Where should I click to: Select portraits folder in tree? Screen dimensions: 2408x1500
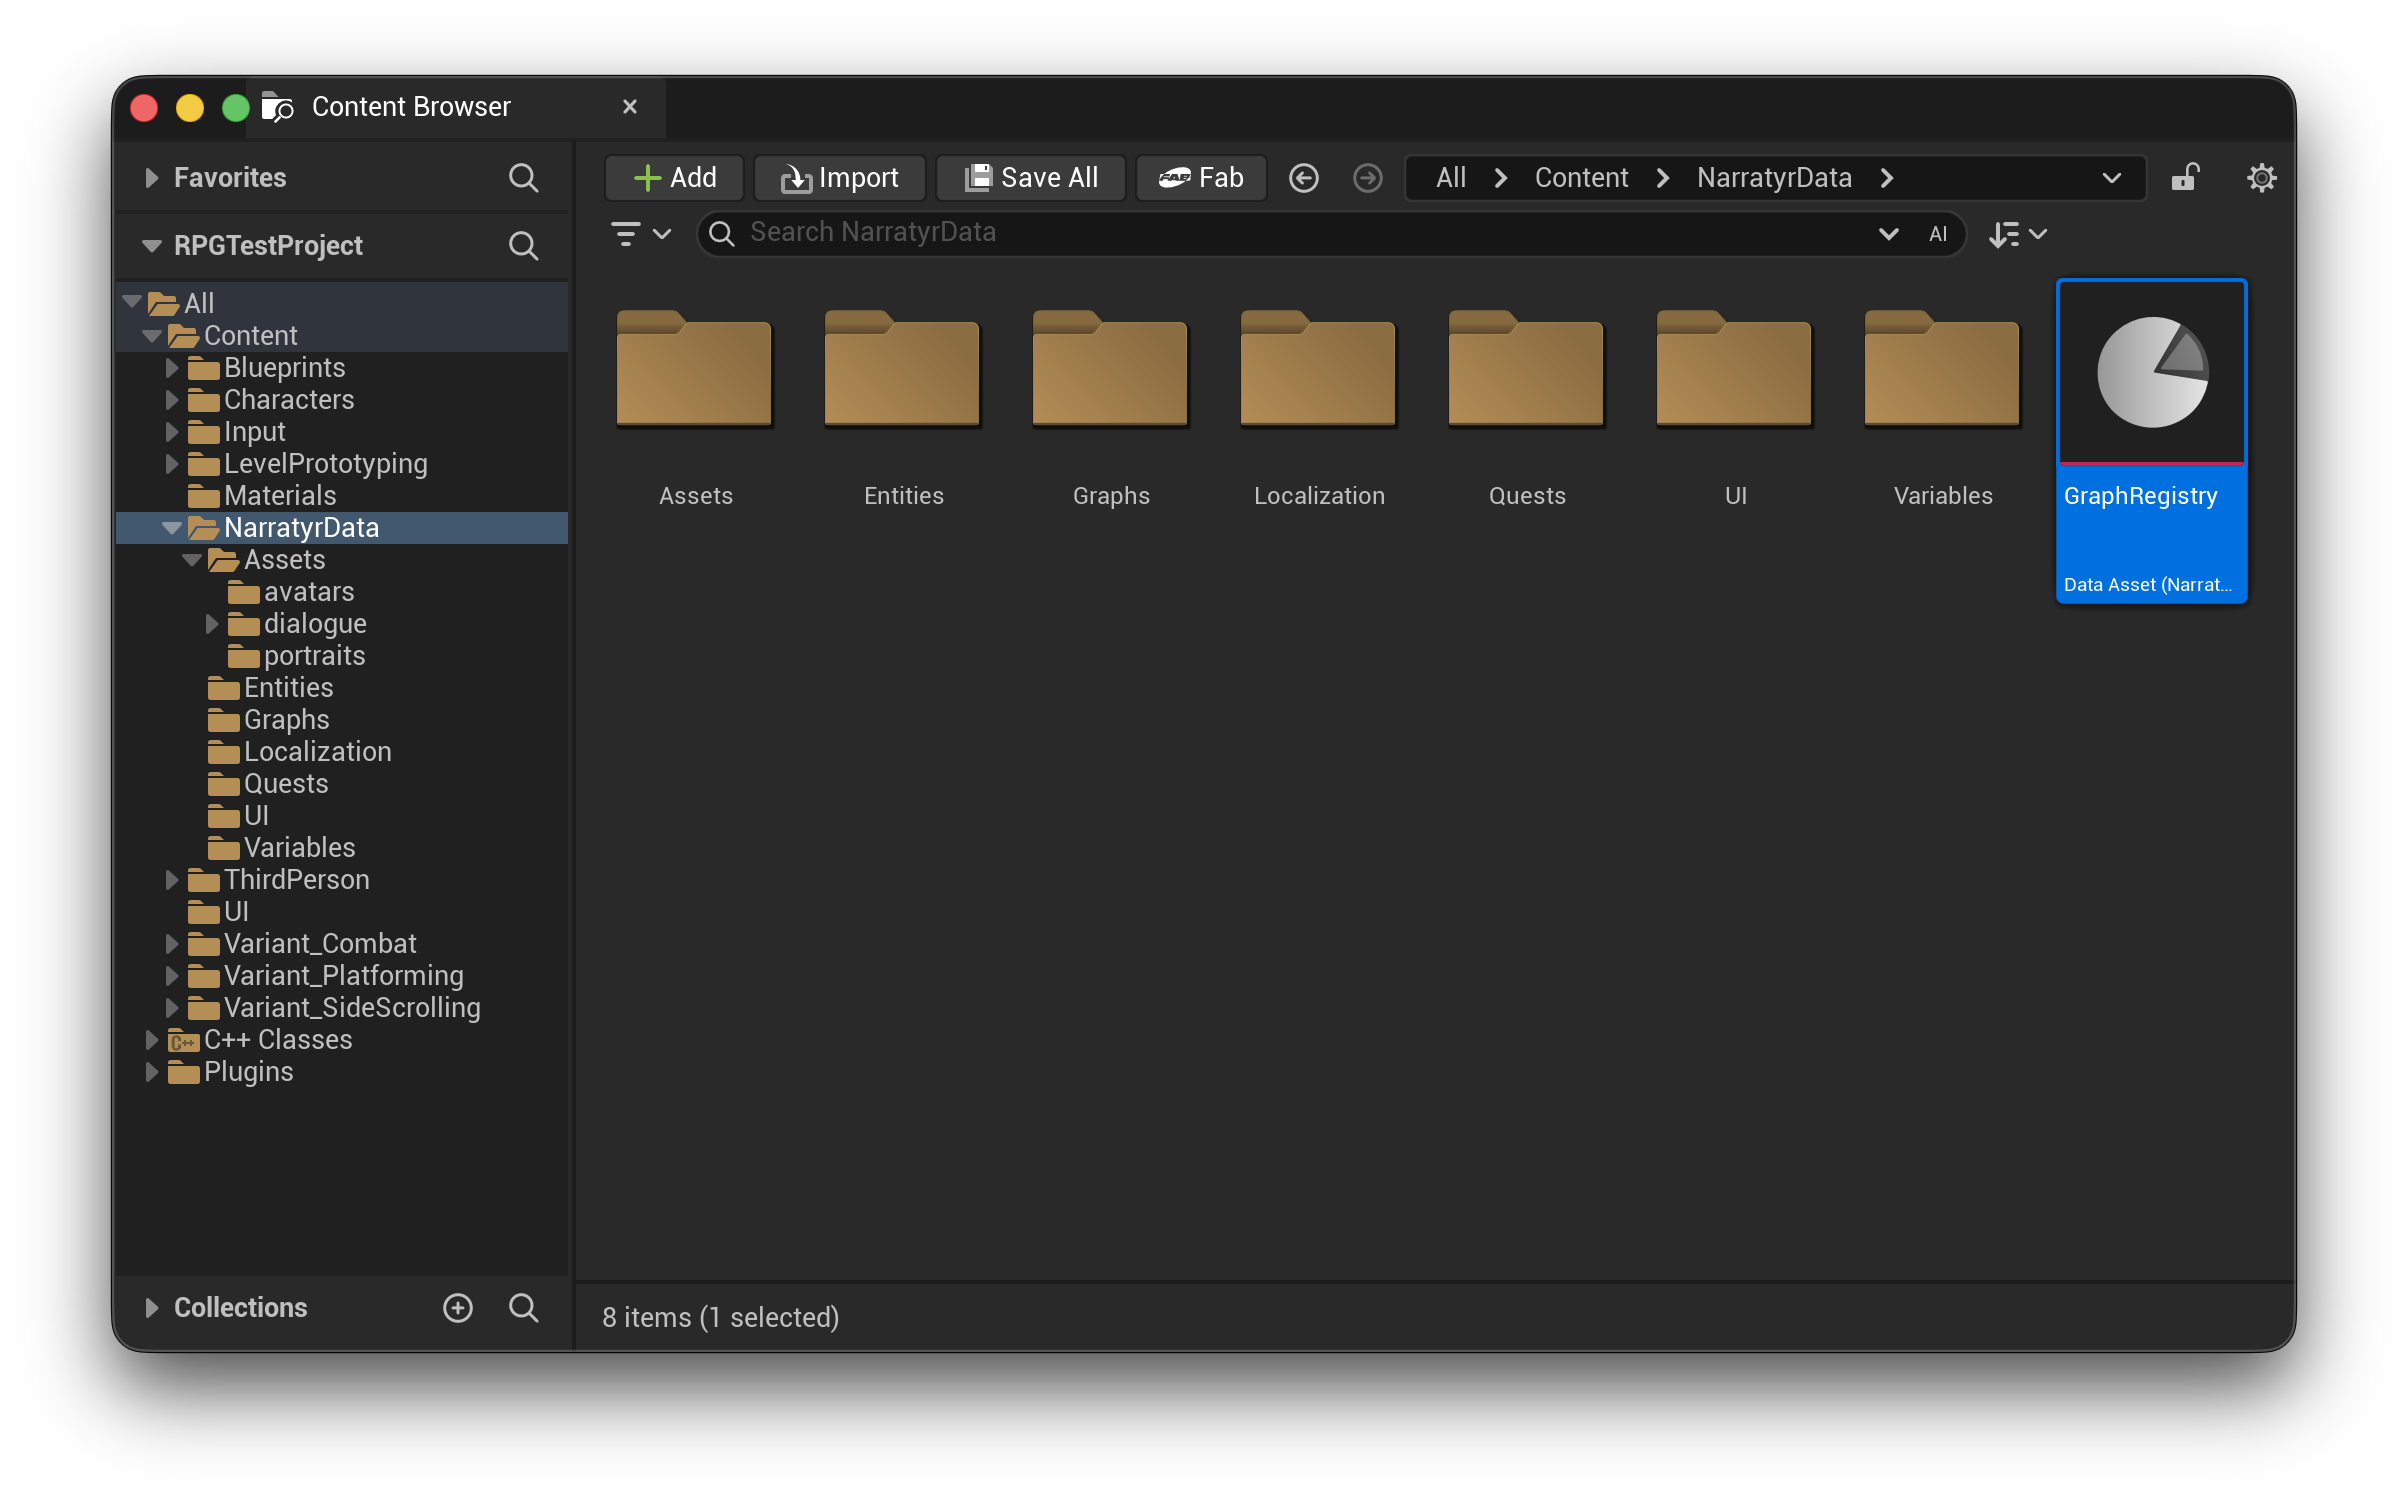point(314,656)
